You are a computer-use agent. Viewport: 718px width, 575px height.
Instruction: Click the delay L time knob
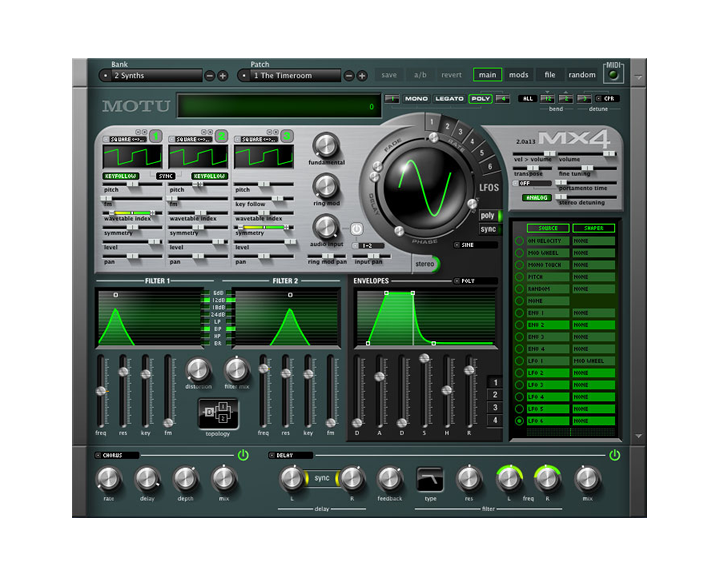tap(292, 478)
